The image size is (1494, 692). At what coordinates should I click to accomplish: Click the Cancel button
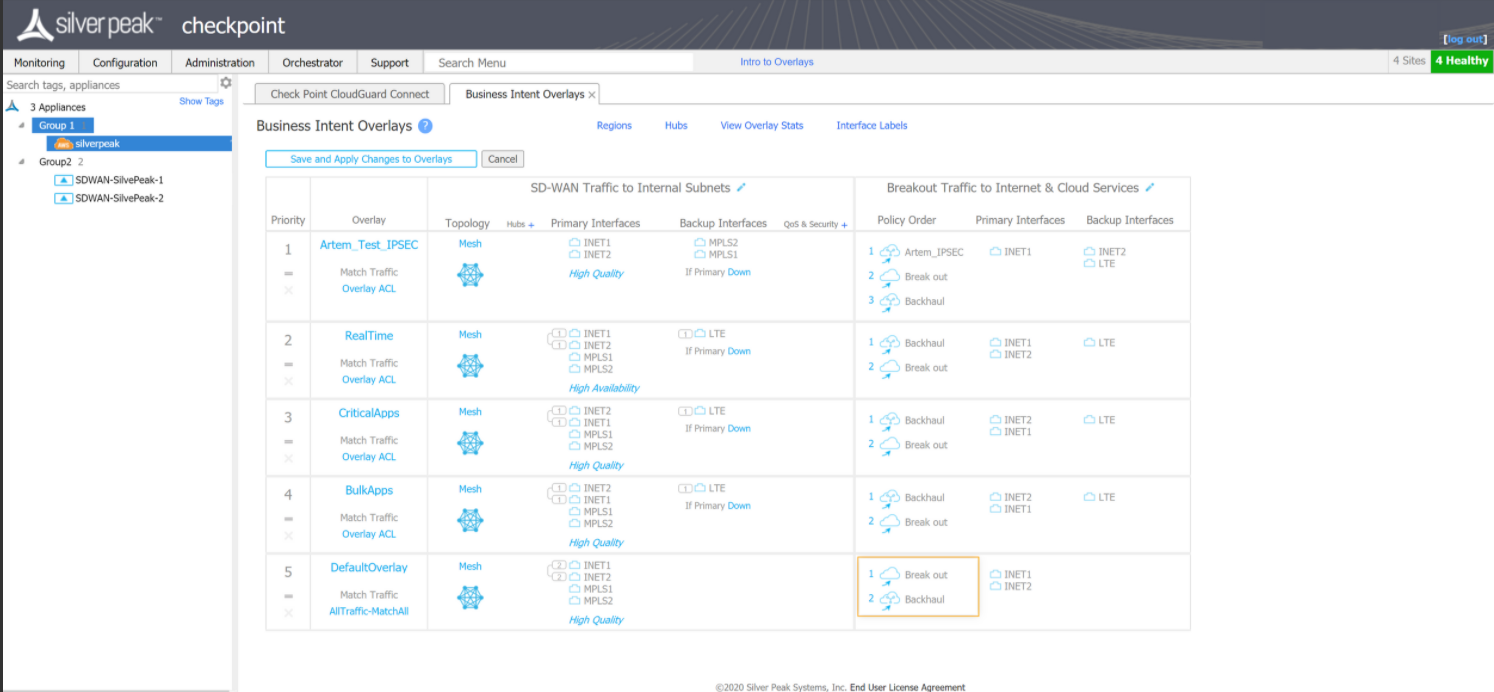503,159
